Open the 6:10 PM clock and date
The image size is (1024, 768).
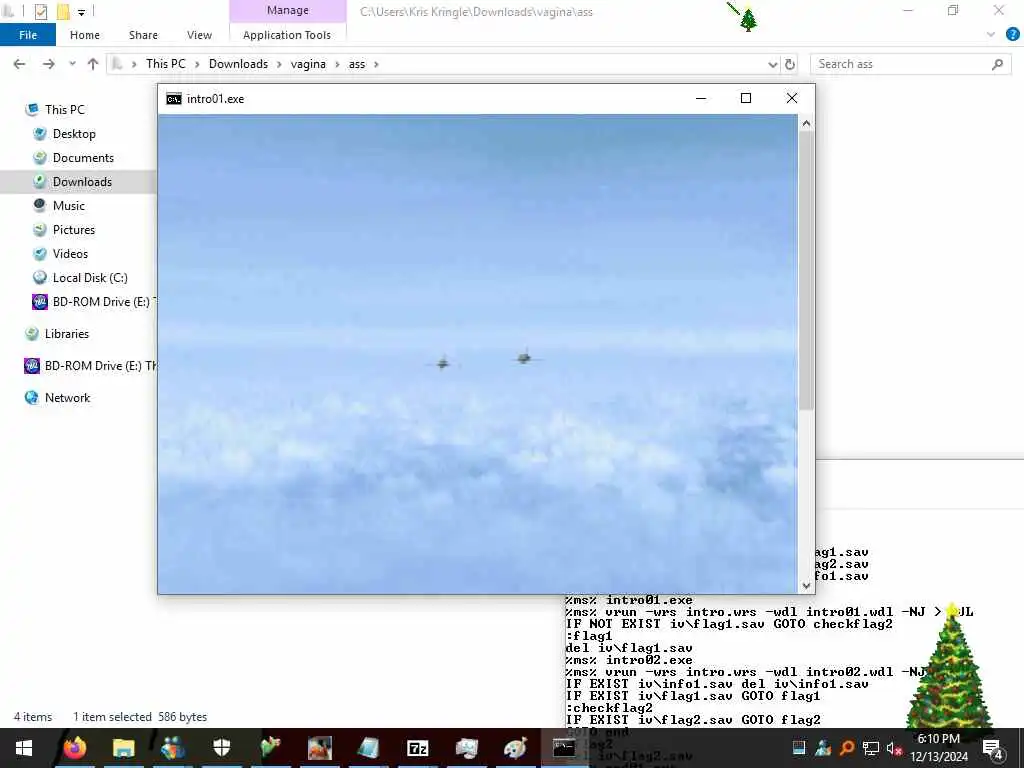point(938,748)
